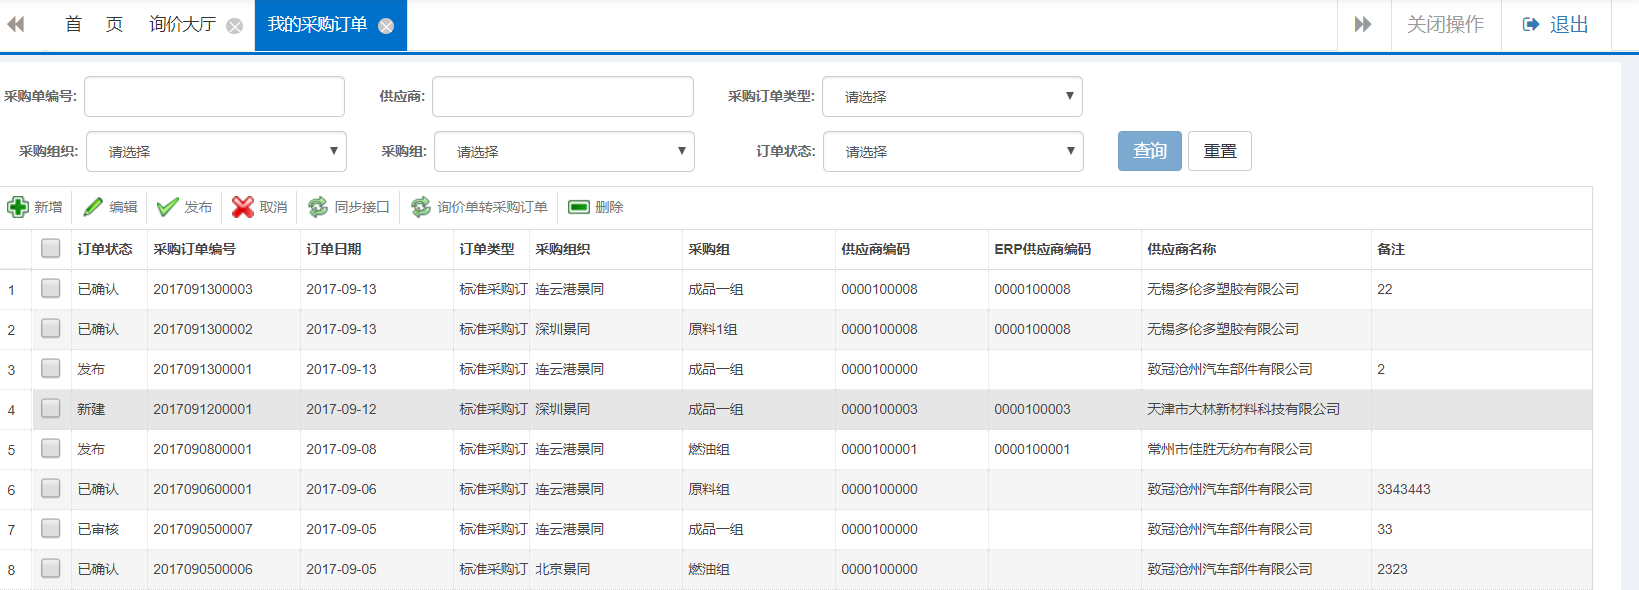Click the 订单状态 column header
The width and height of the screenshot is (1639, 590).
click(x=105, y=249)
